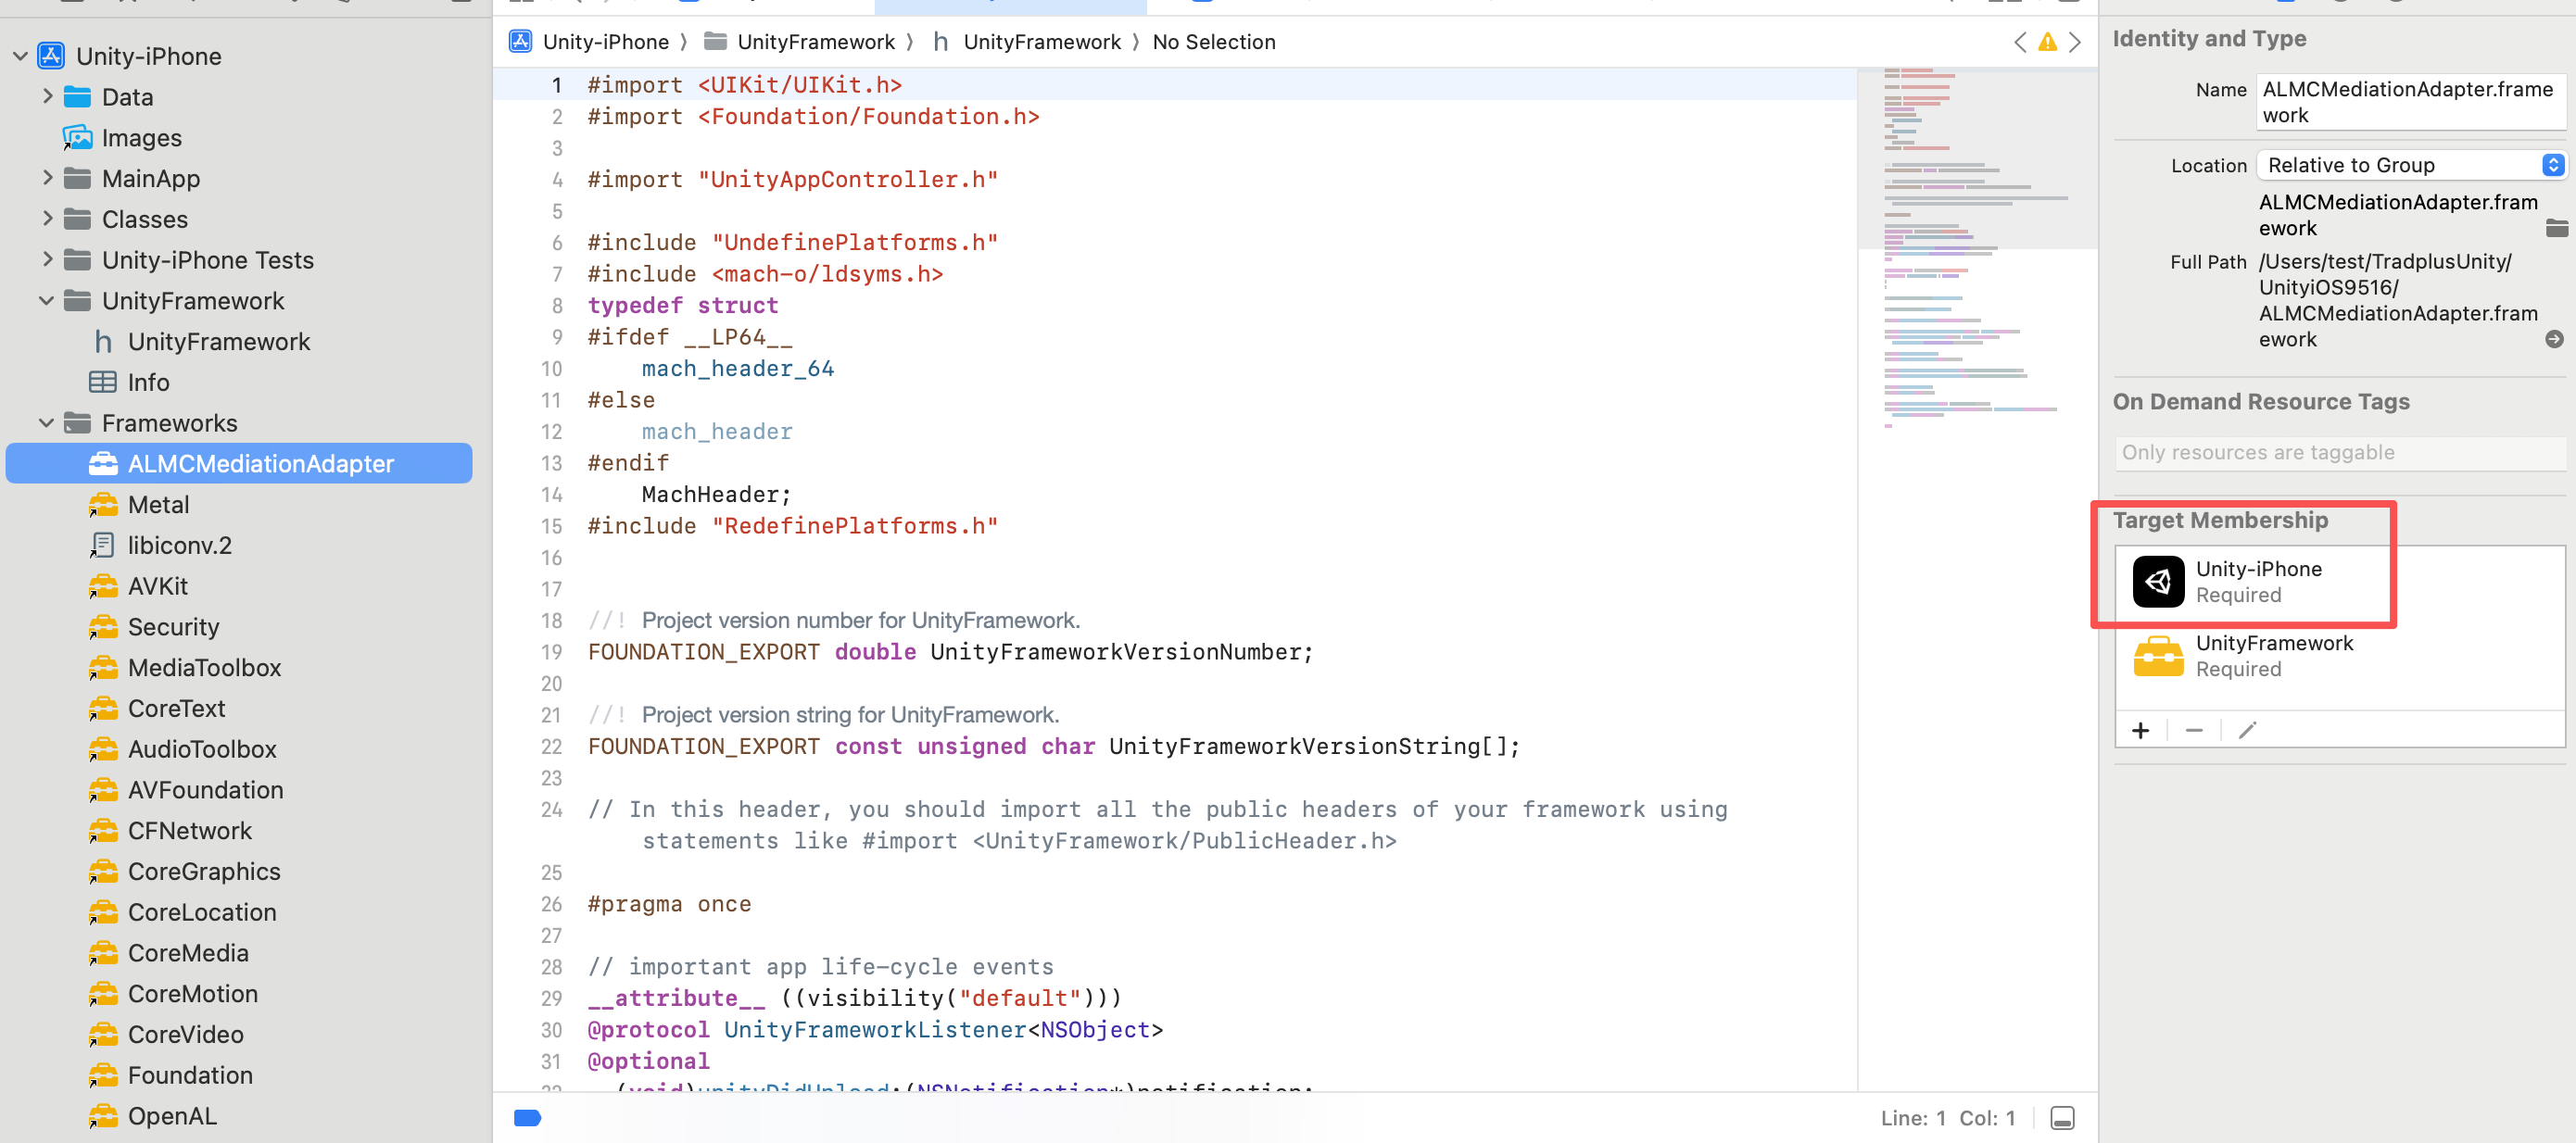Toggle the debug area panel button

[x=2062, y=1117]
